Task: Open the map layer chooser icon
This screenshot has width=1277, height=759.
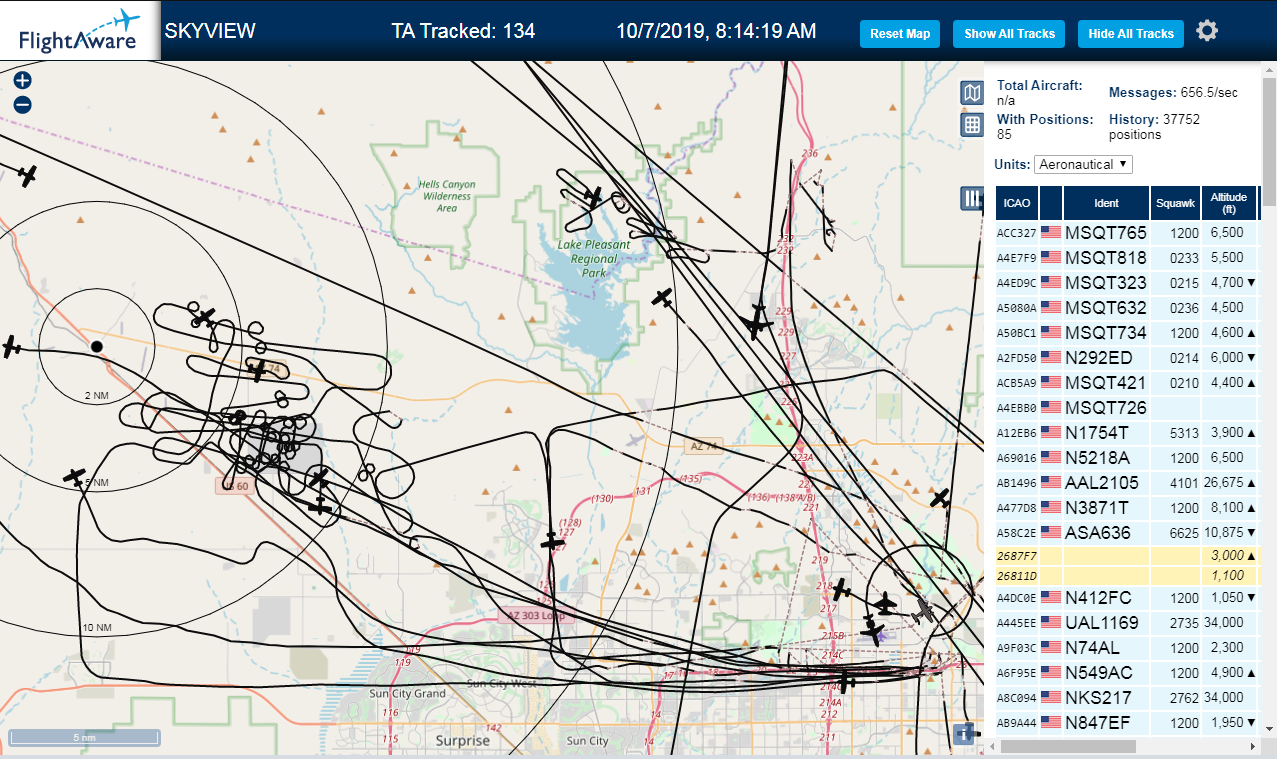Action: 971,93
